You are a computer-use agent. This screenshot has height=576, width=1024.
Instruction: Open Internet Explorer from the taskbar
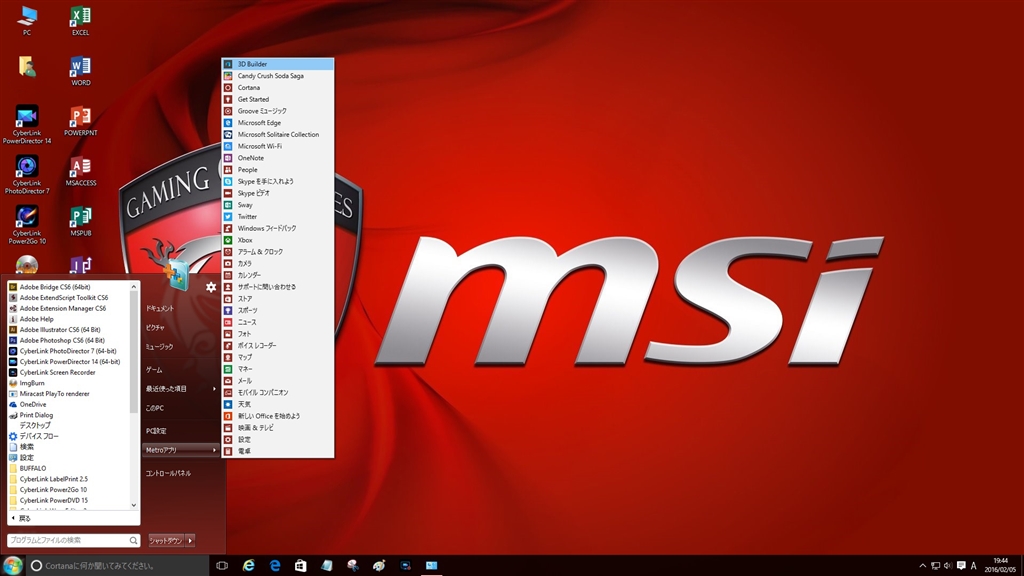click(248, 566)
